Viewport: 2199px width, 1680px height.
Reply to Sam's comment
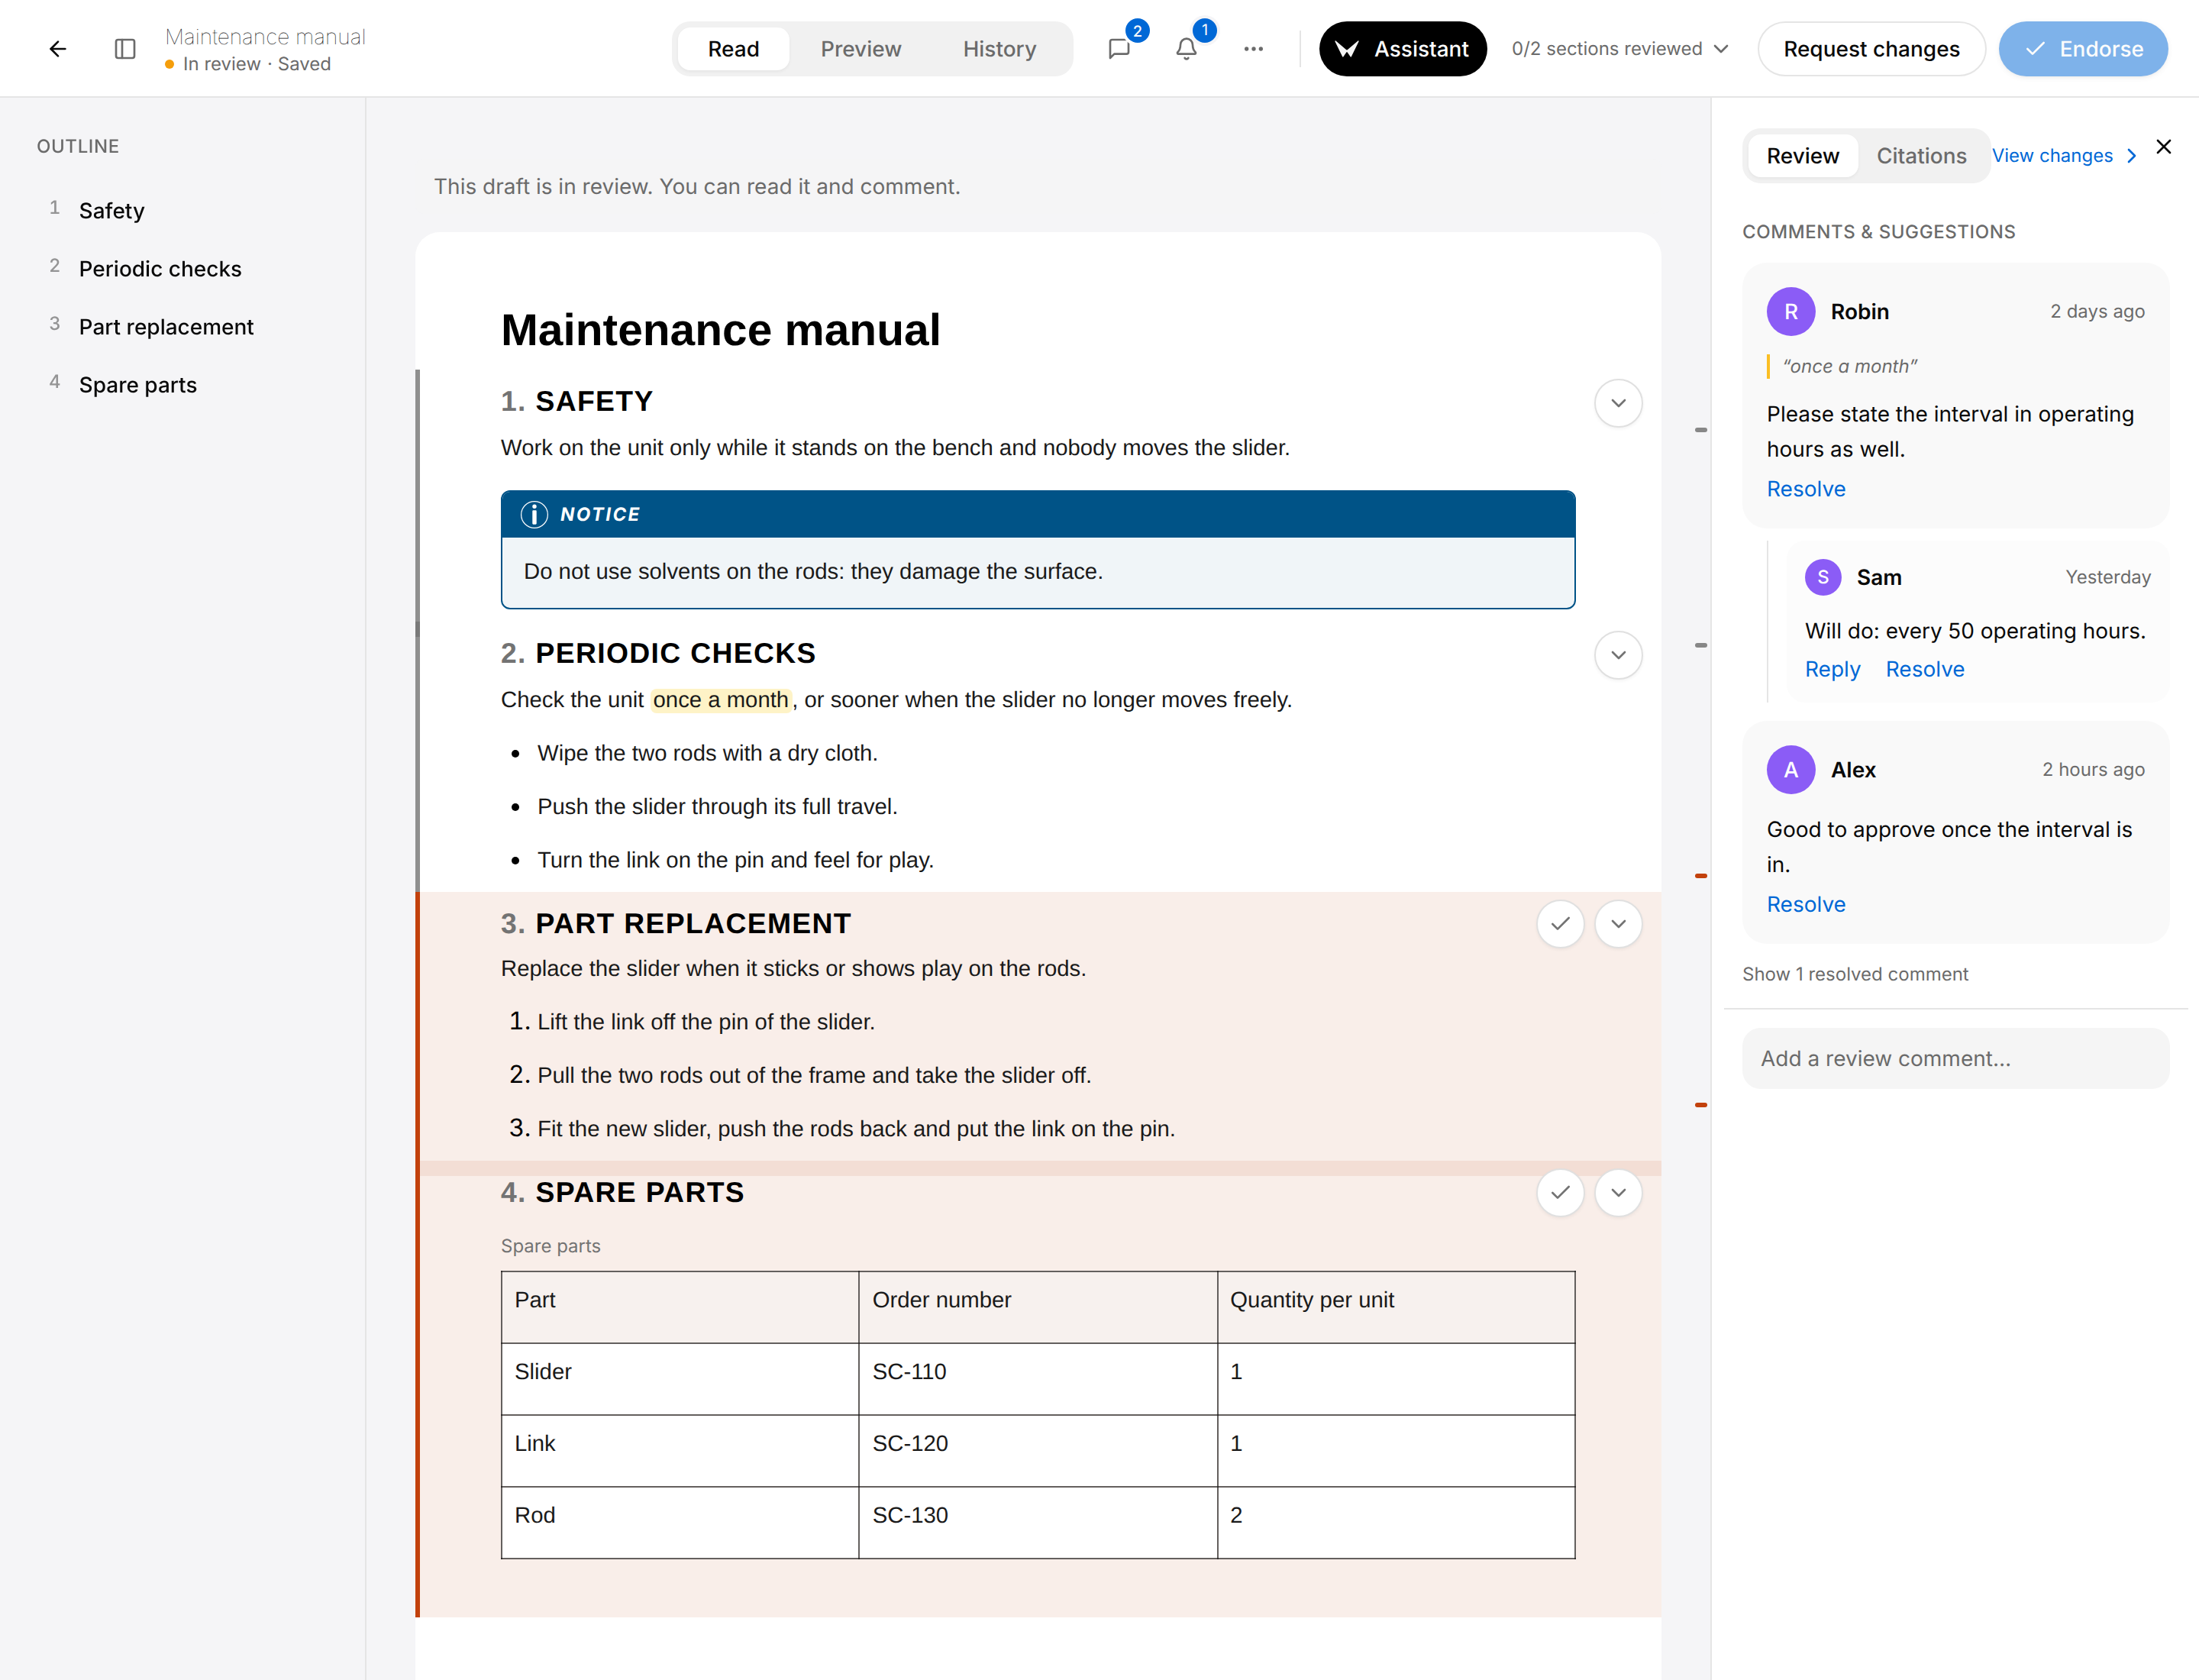(1832, 669)
